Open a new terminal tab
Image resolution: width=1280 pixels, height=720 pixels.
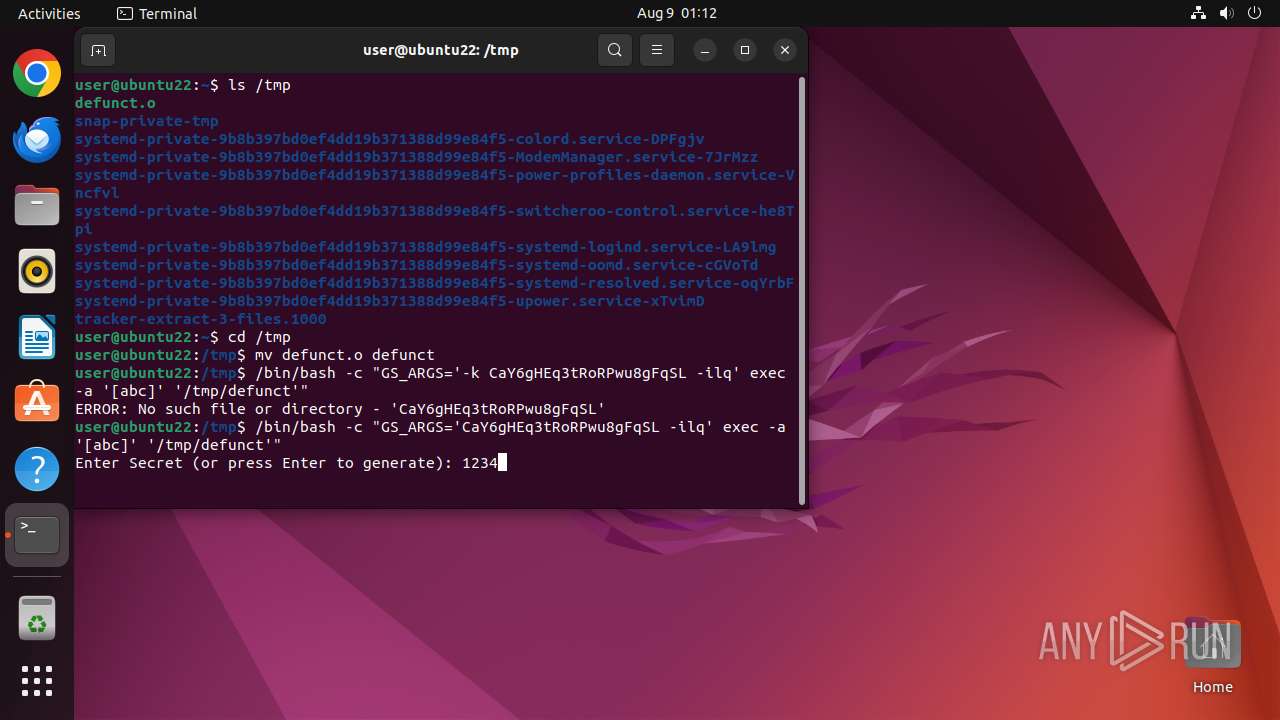tap(98, 50)
